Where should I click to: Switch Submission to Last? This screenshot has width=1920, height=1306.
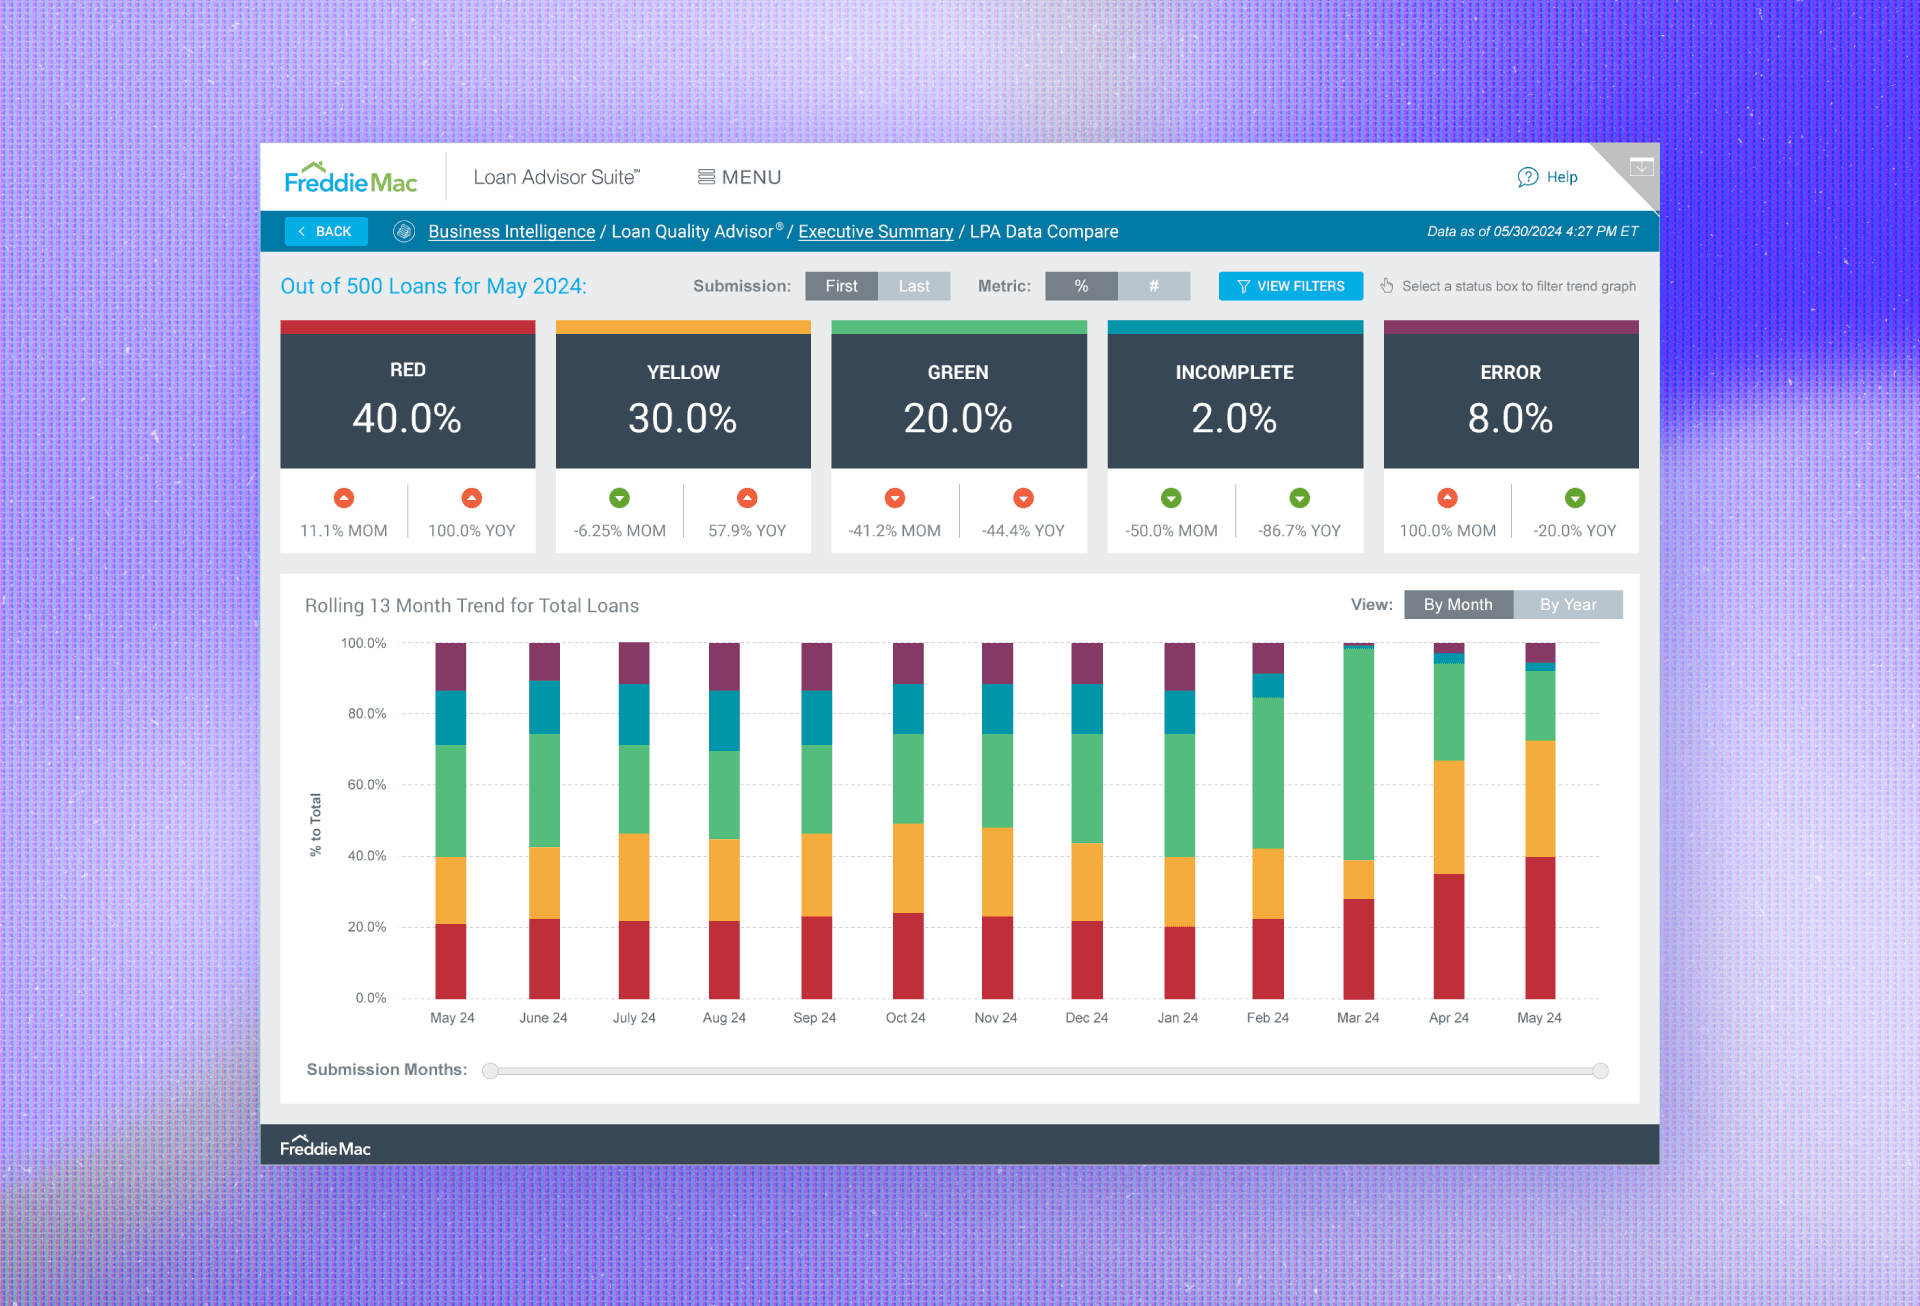tap(914, 286)
